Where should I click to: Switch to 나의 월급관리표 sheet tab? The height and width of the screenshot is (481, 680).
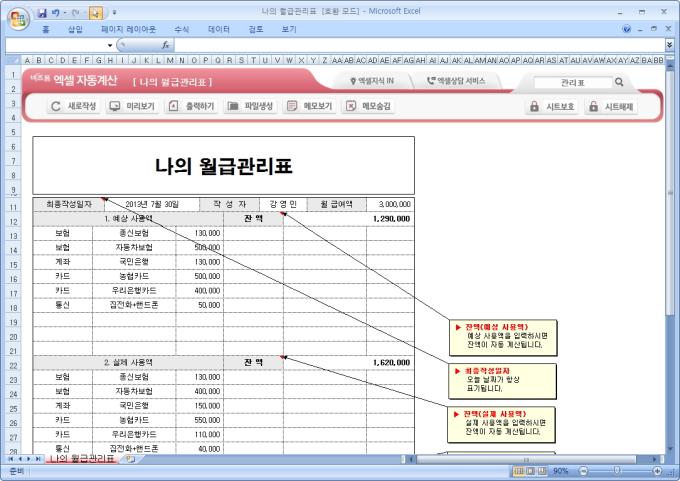[82, 458]
